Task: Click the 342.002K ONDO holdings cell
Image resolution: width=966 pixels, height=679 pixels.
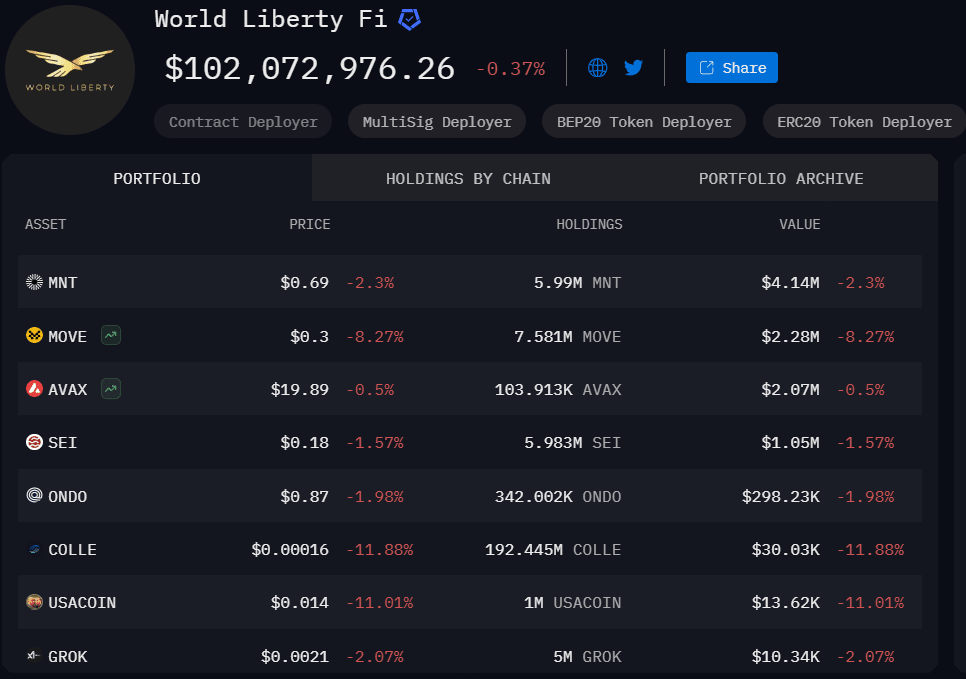Action: 558,497
